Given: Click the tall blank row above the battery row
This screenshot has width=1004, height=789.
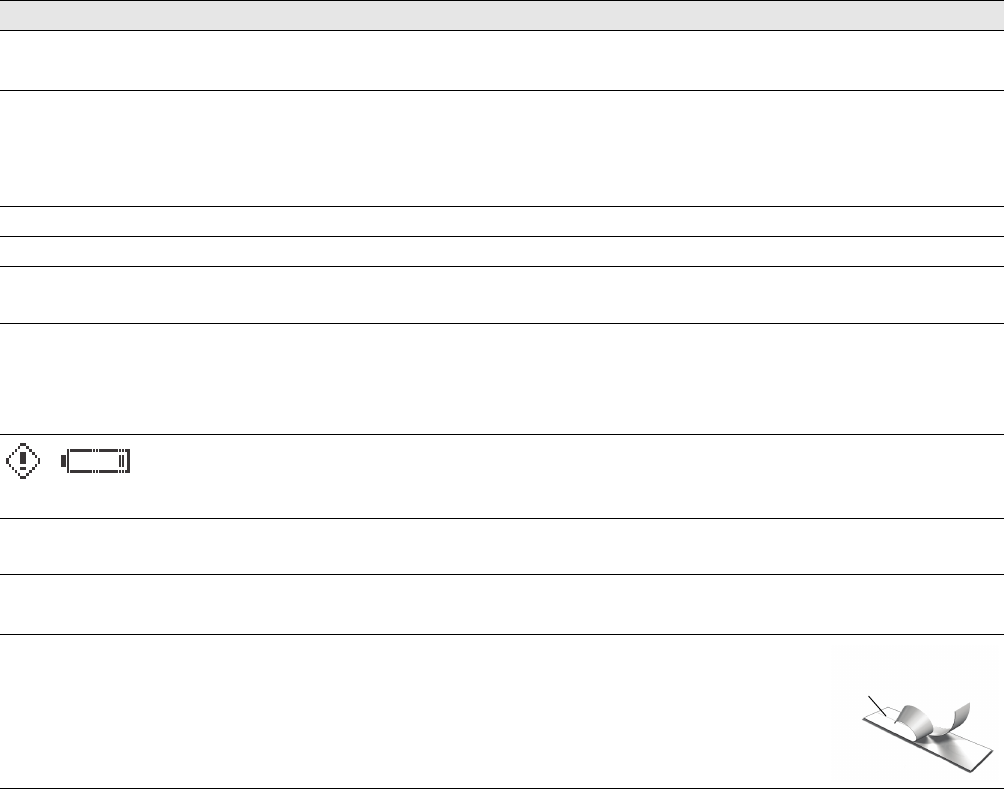Looking at the screenshot, I should [x=502, y=378].
